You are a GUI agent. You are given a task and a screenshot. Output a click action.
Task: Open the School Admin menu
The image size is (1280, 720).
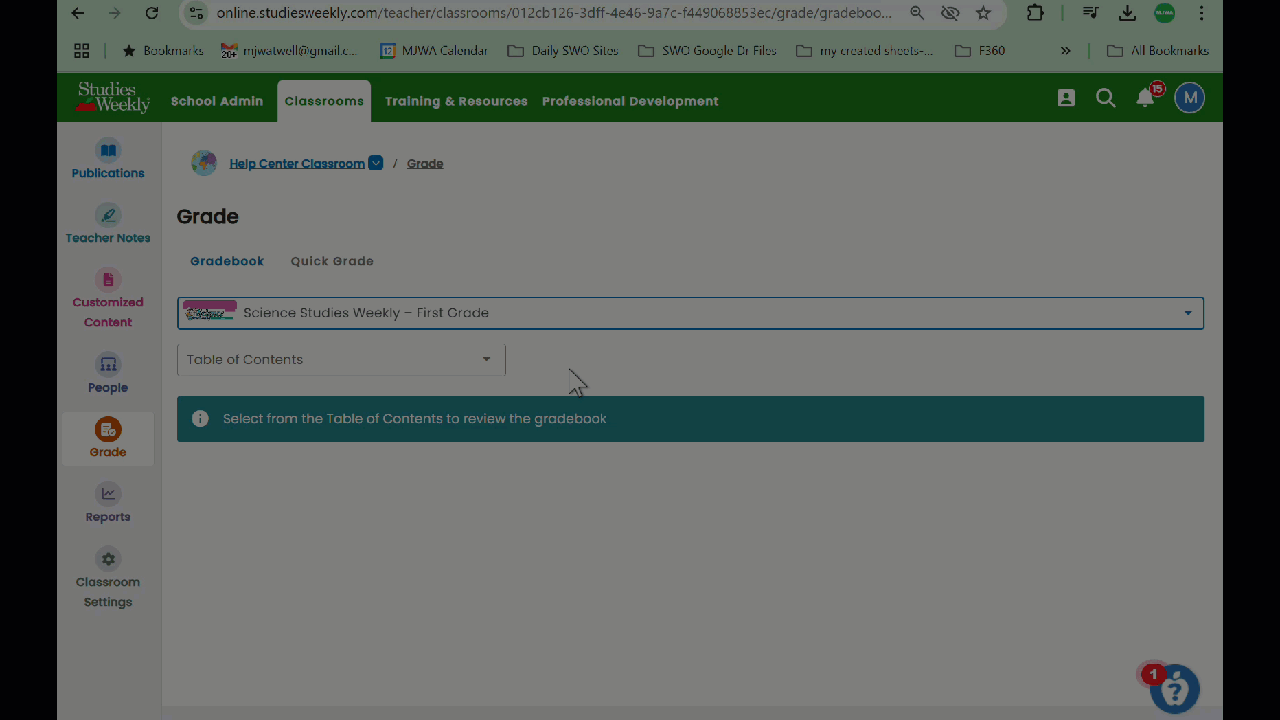click(217, 101)
